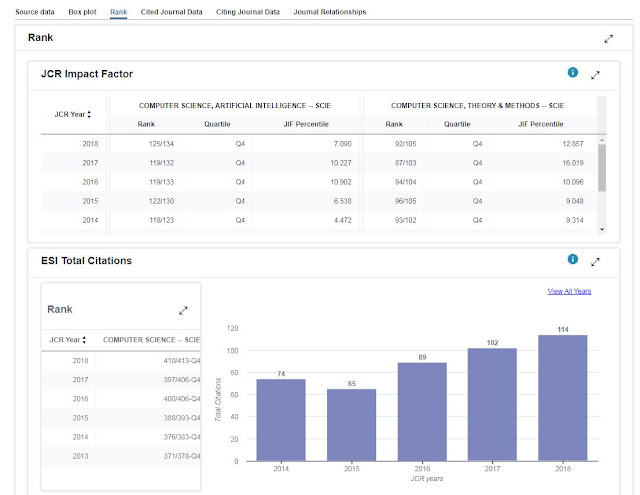Select rank cell 119/132 for 2017
Screen dimensions: 640x495
pos(161,163)
